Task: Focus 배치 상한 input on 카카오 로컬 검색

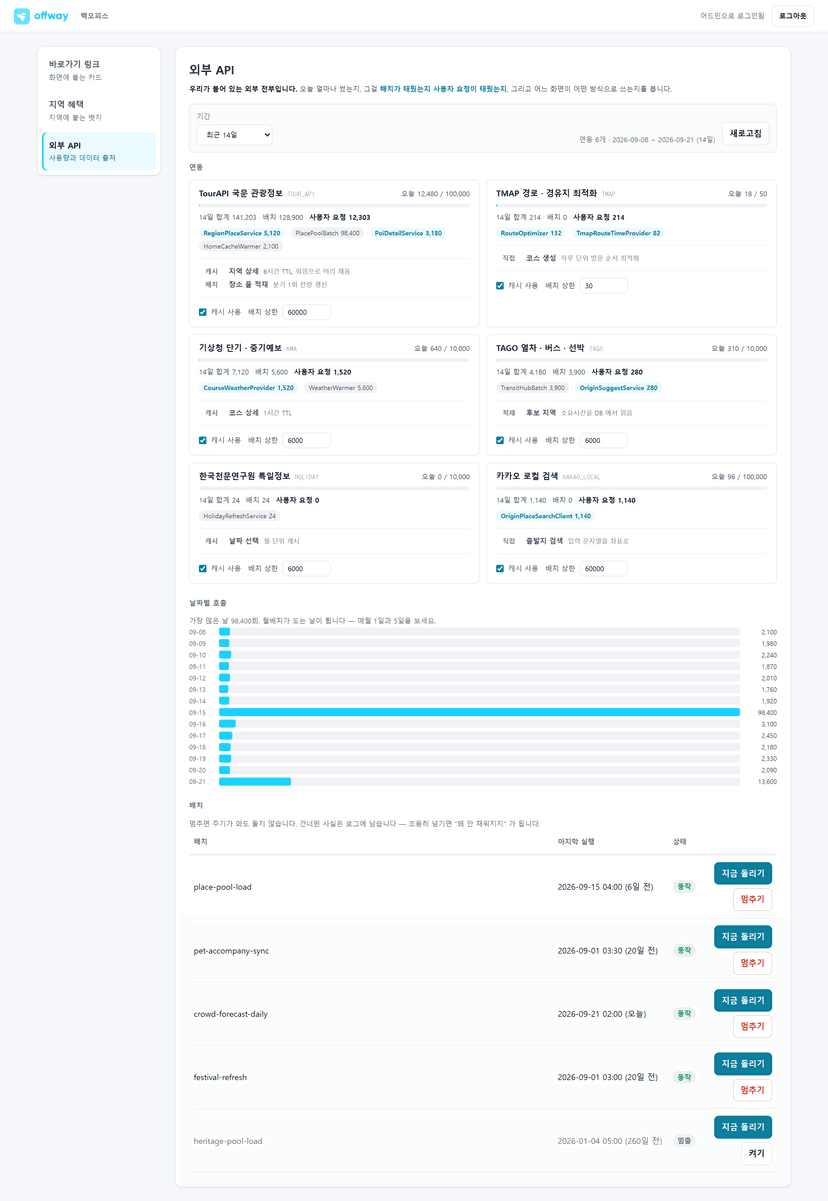Action: (604, 568)
